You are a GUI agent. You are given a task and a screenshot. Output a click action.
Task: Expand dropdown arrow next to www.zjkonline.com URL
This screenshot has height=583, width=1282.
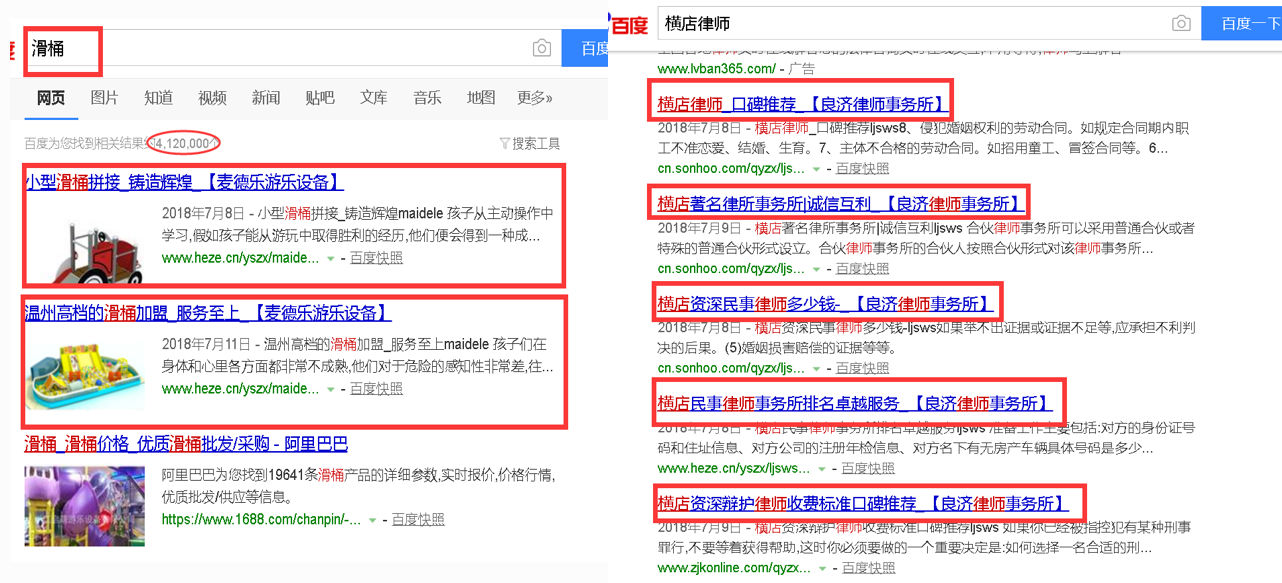[x=824, y=568]
